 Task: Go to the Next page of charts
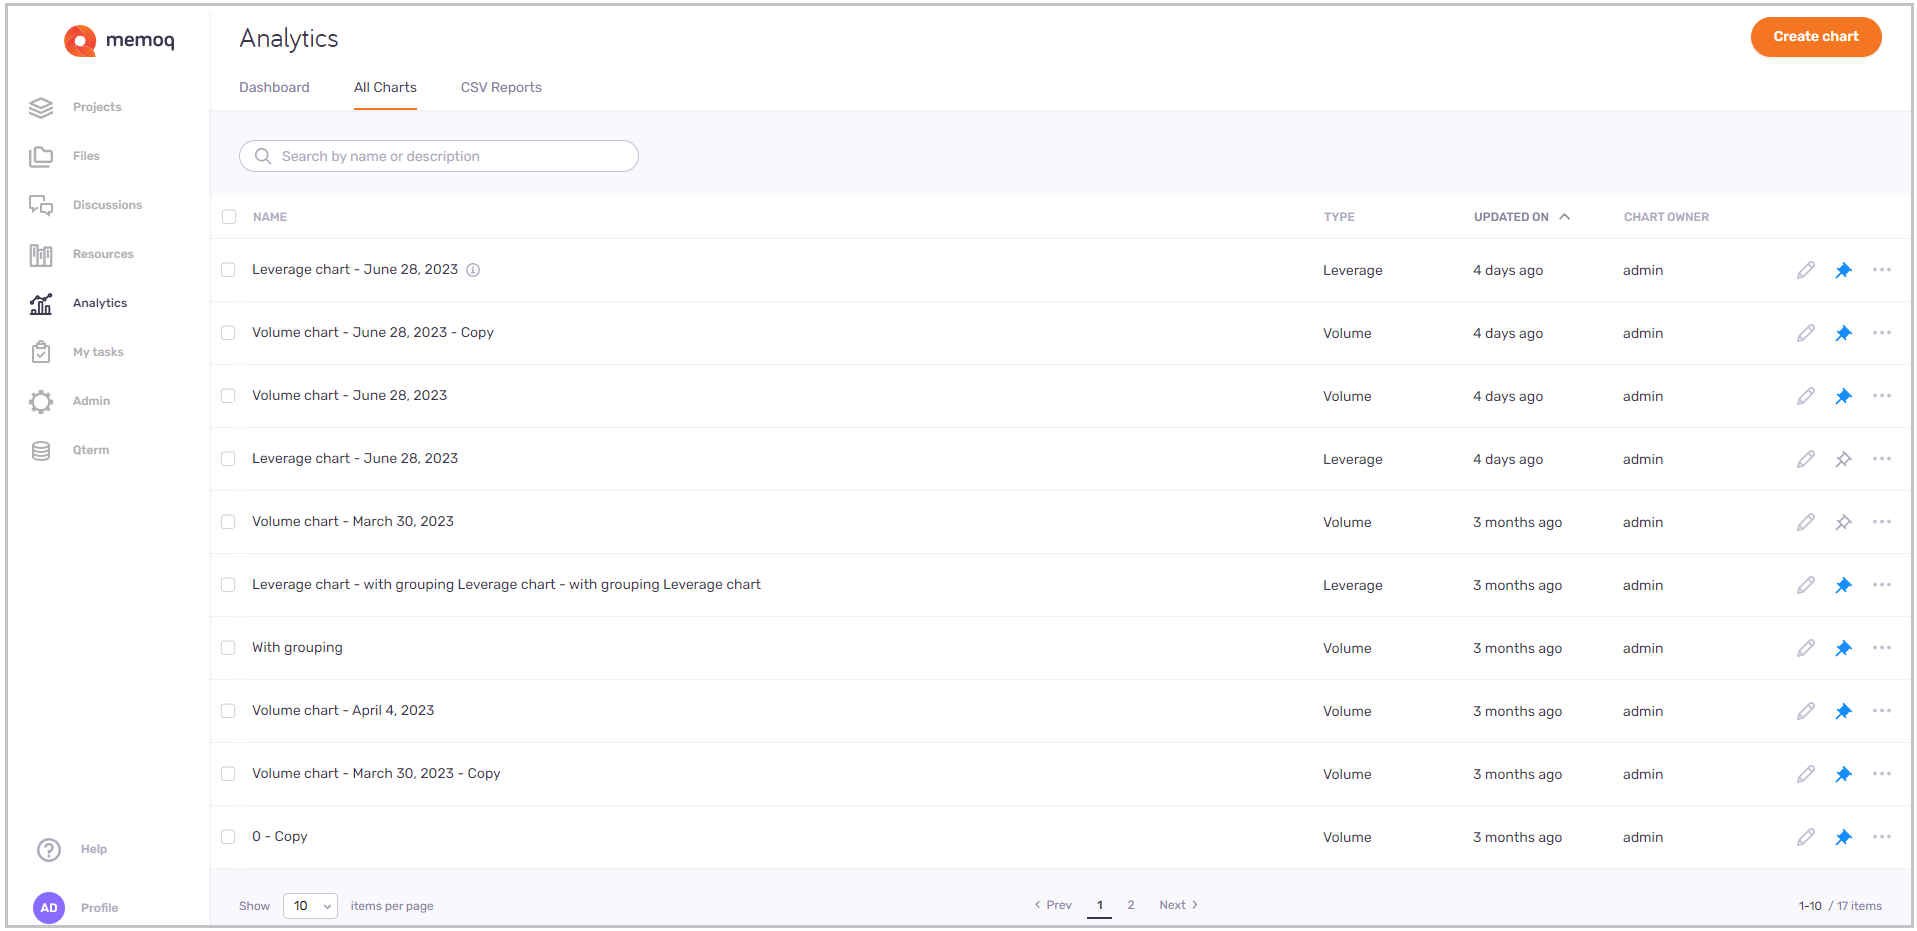pyautogui.click(x=1178, y=905)
